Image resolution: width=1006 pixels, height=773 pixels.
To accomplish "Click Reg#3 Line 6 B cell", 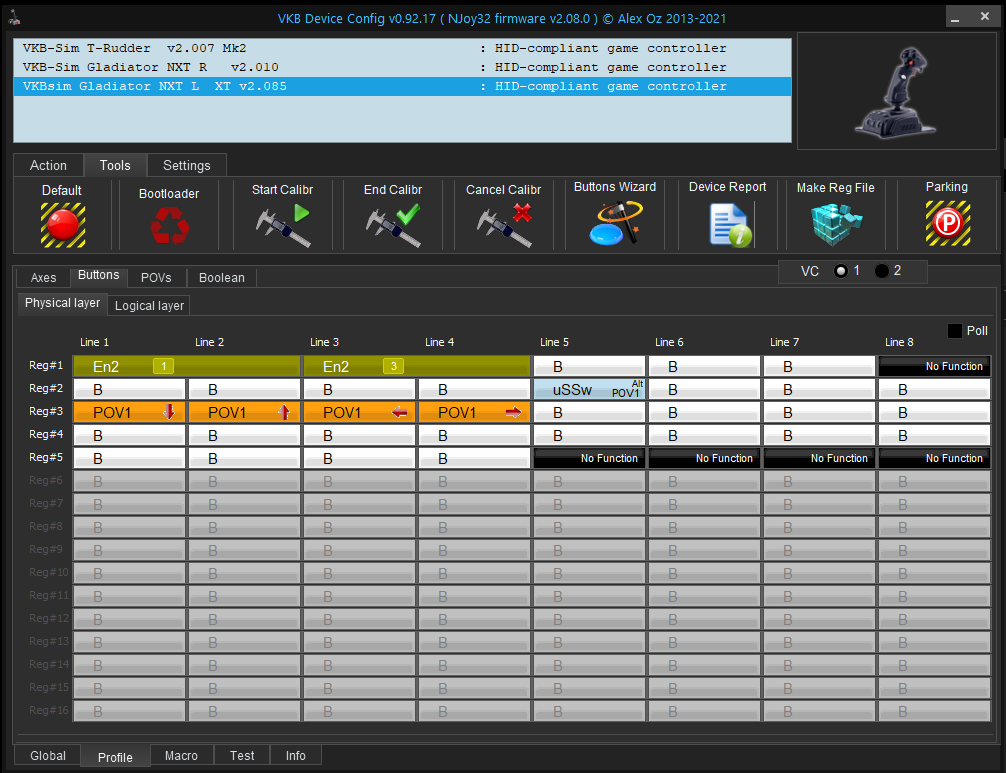I will click(704, 412).
